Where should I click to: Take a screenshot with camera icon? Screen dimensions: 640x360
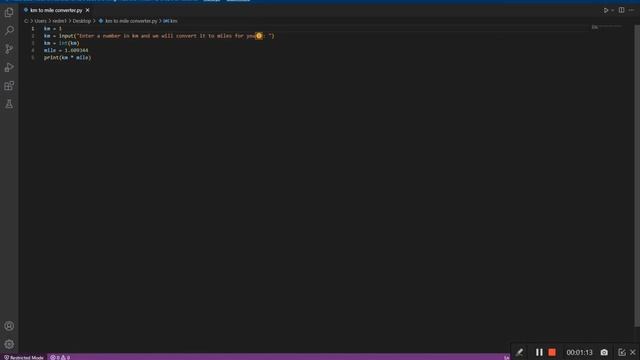tap(604, 352)
